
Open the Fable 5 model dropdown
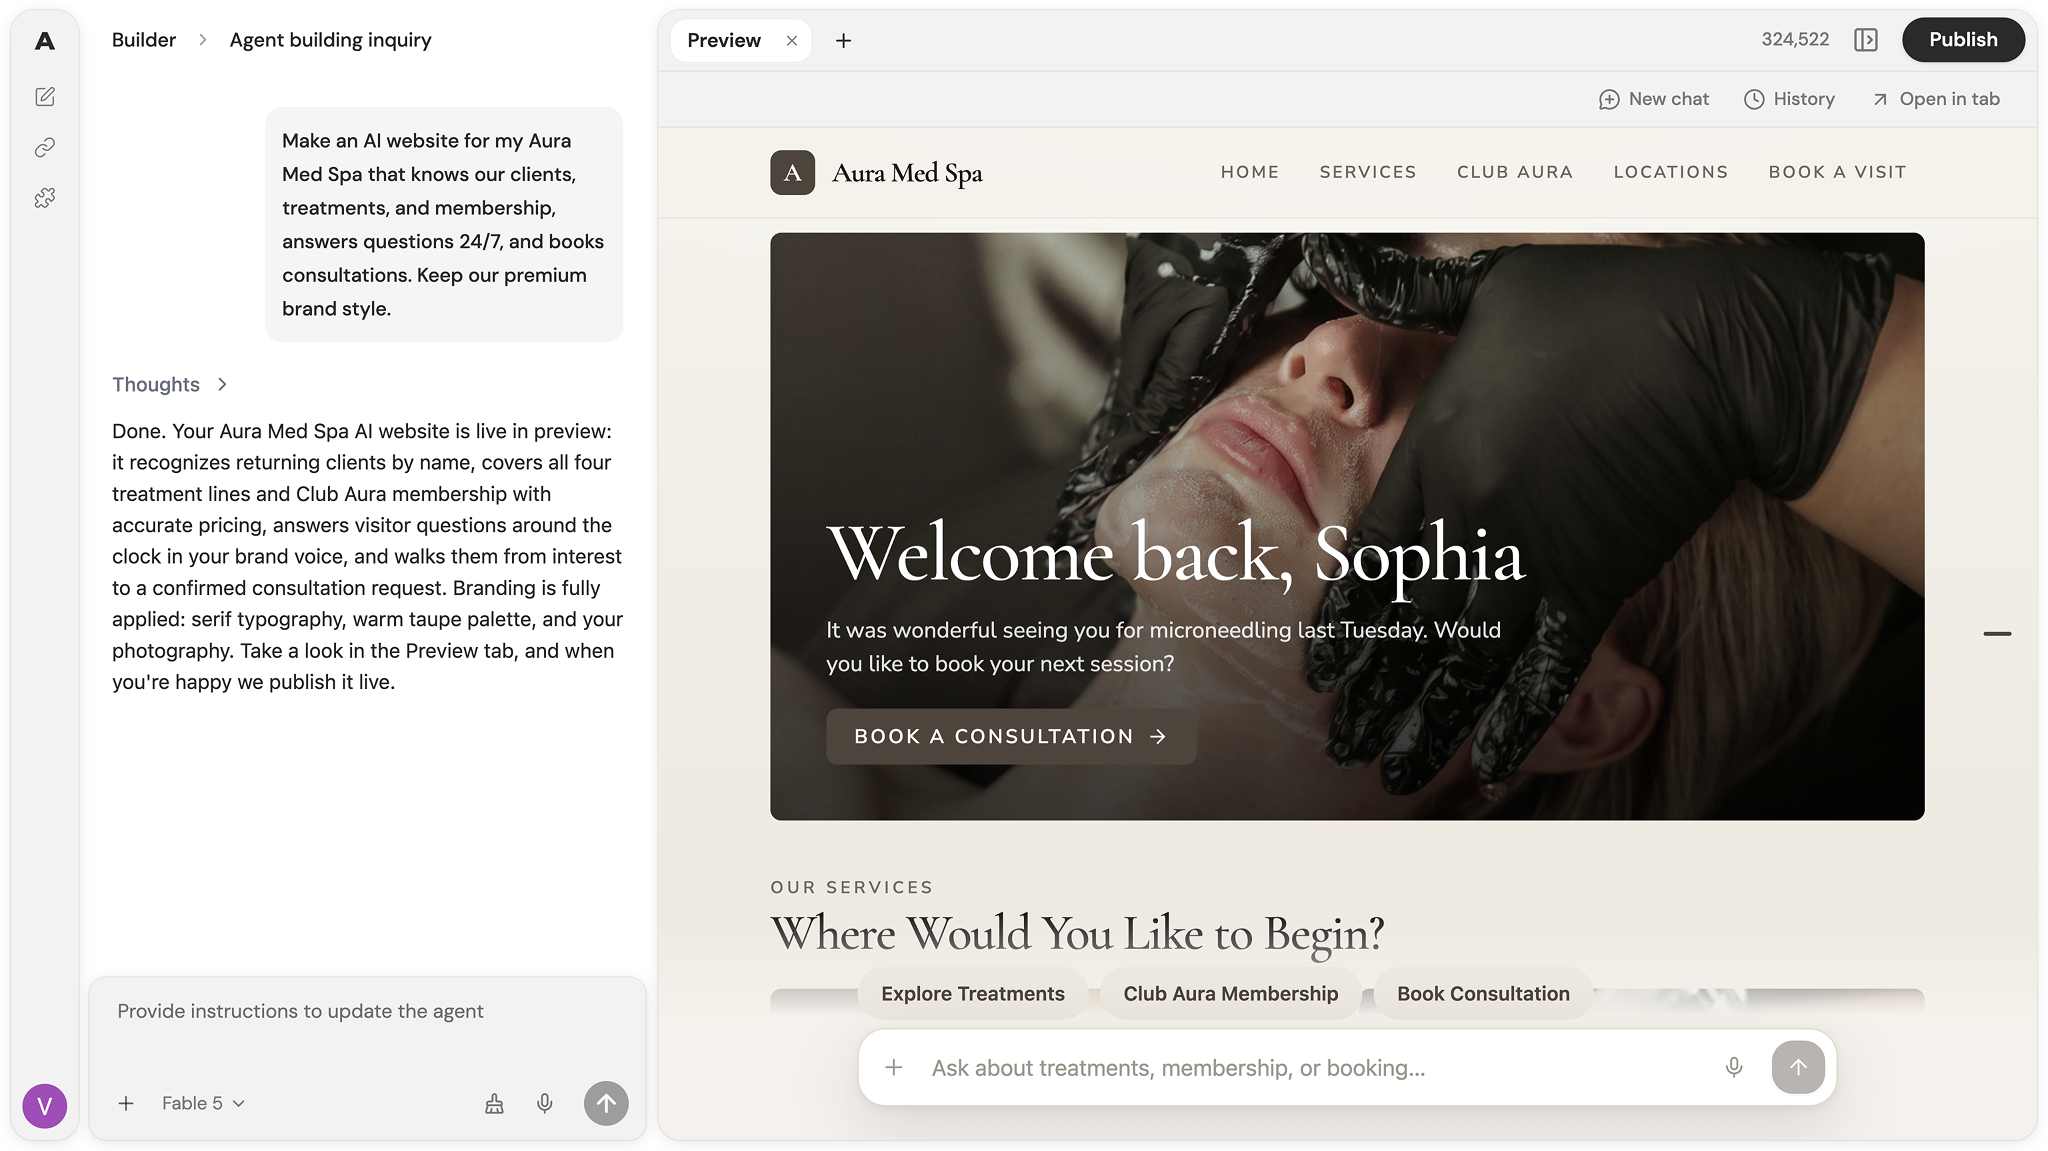(x=203, y=1103)
